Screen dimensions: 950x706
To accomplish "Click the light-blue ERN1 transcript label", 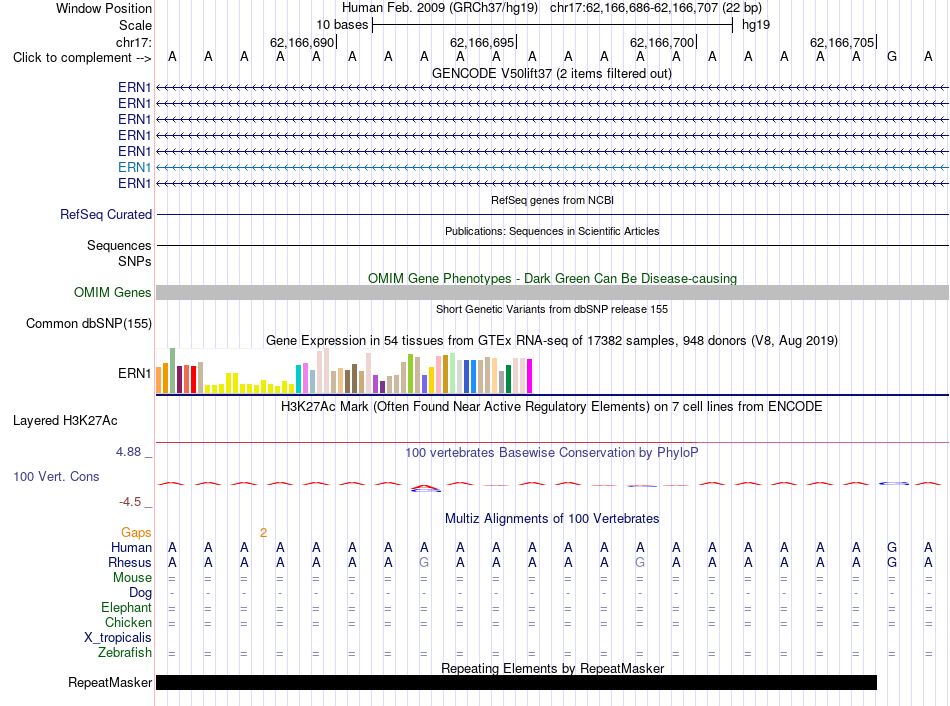I will coord(135,167).
